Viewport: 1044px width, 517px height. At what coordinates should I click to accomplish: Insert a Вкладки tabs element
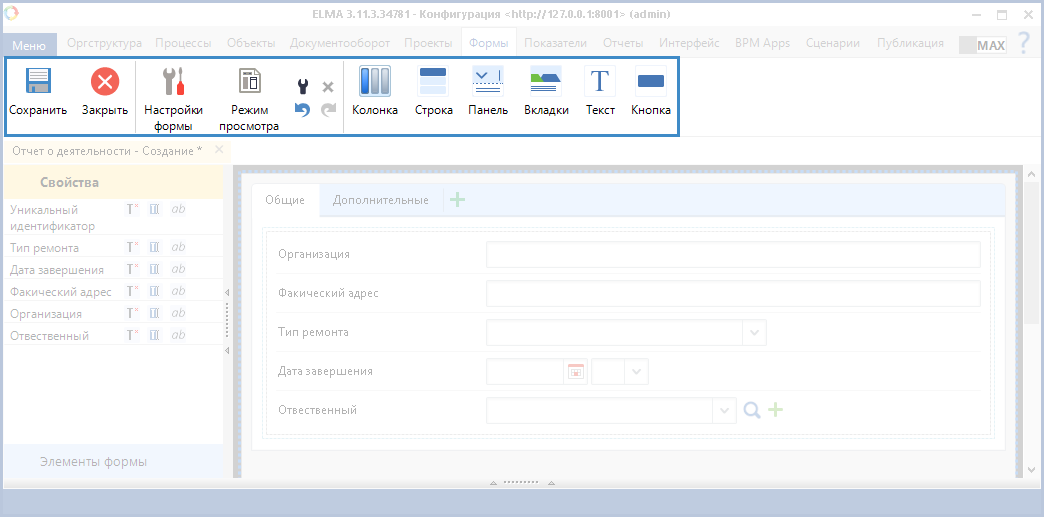(546, 82)
